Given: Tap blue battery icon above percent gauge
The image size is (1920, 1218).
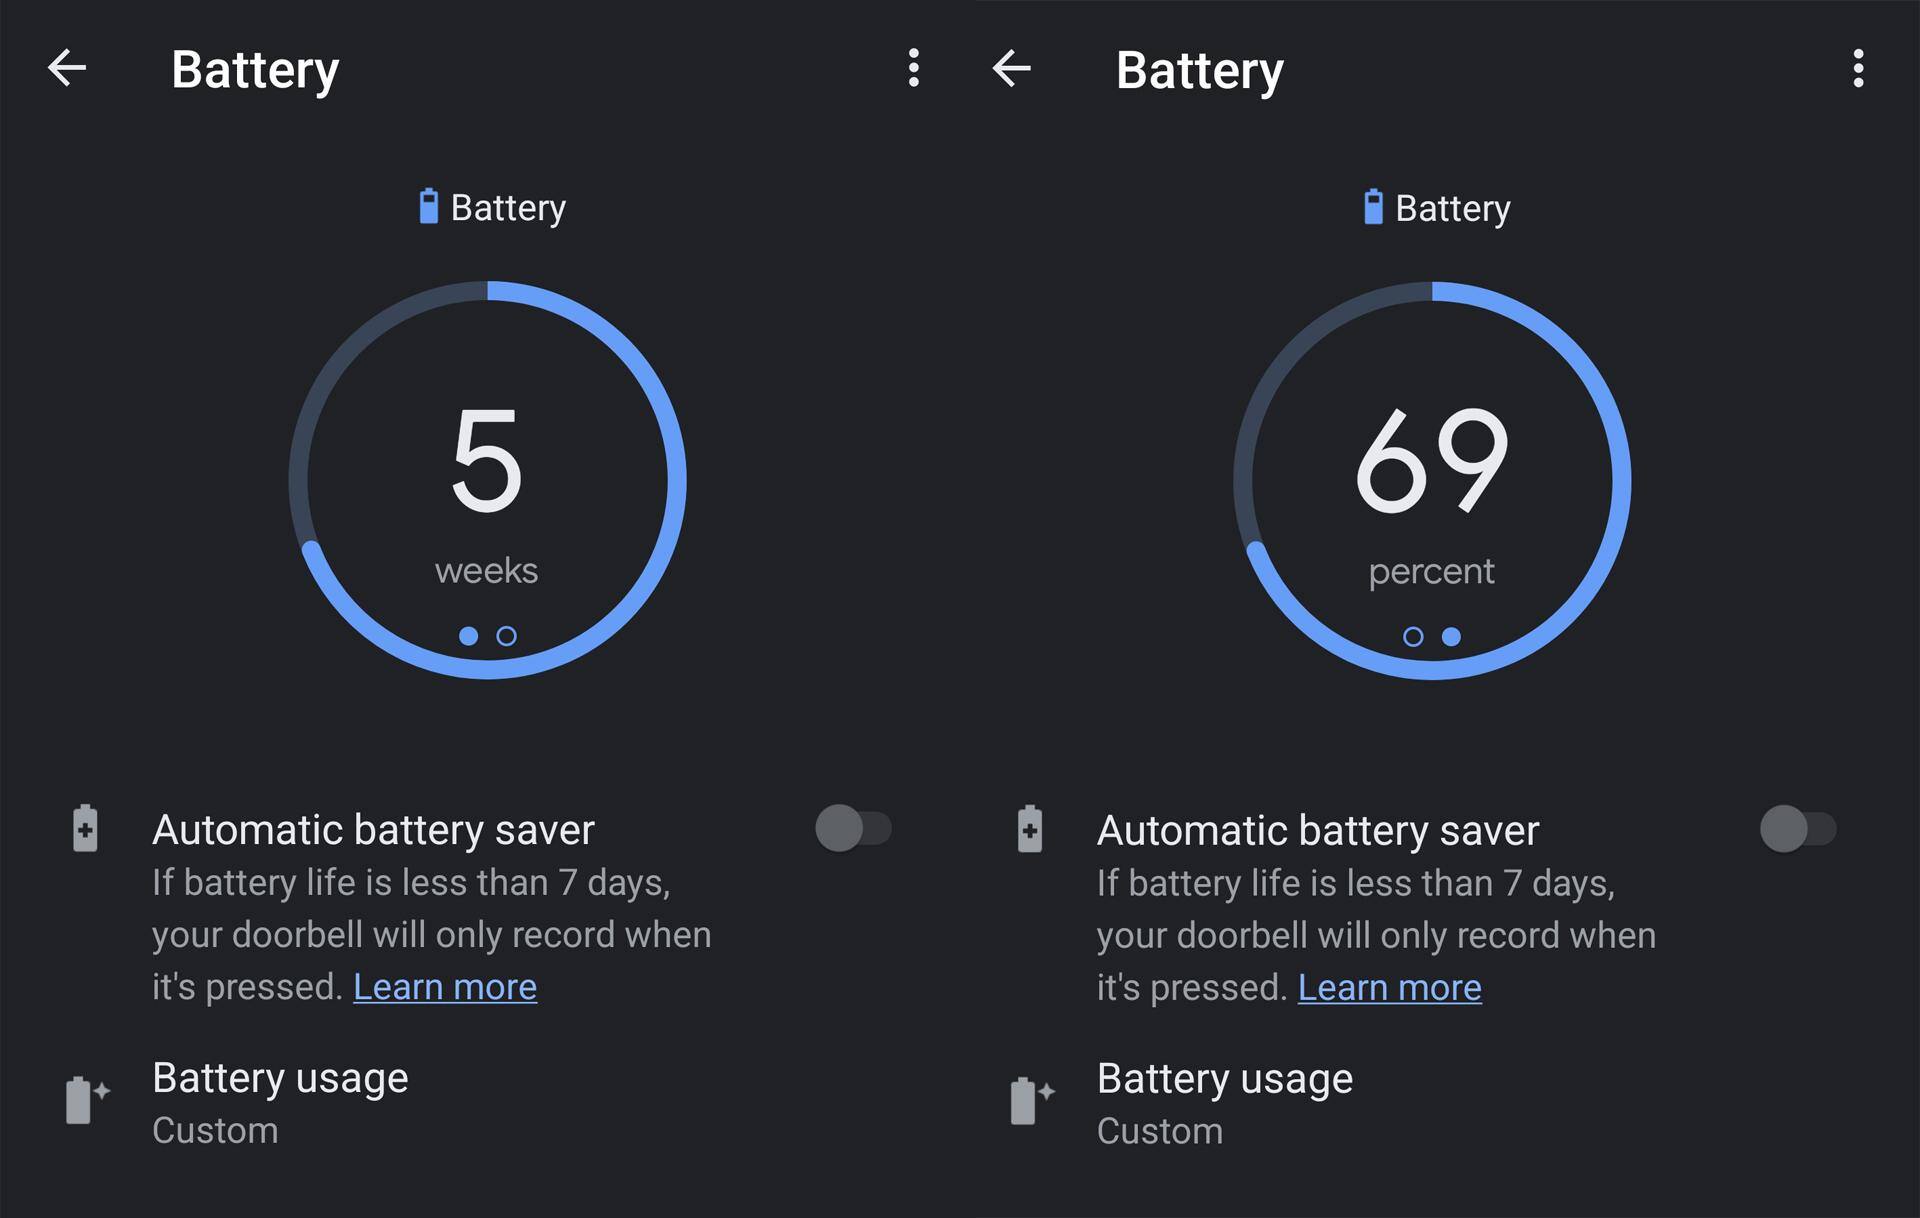Looking at the screenshot, I should point(1373,207).
